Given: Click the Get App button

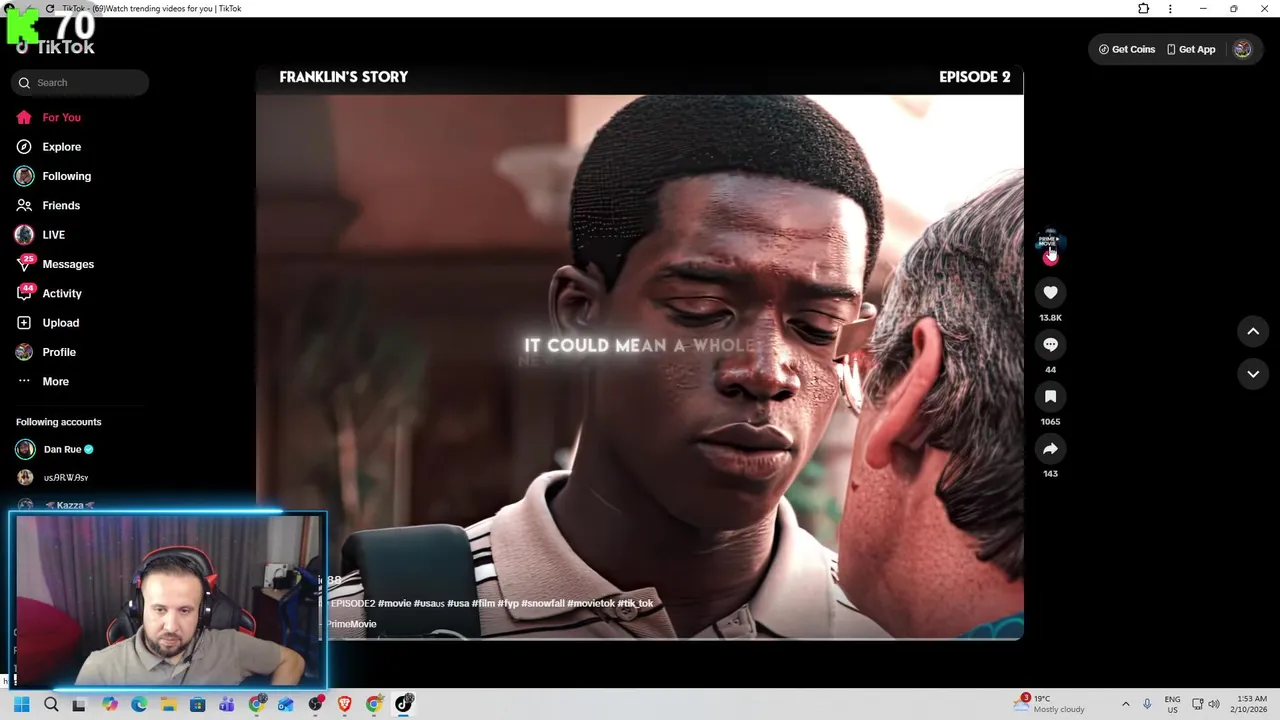Looking at the screenshot, I should pyautogui.click(x=1191, y=49).
